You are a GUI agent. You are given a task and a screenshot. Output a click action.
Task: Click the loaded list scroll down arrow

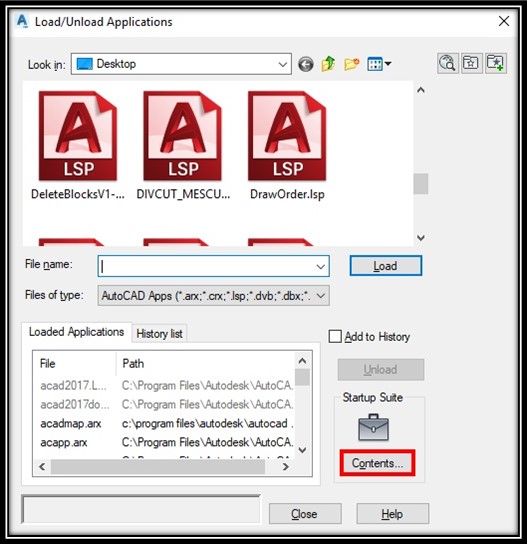click(302, 450)
